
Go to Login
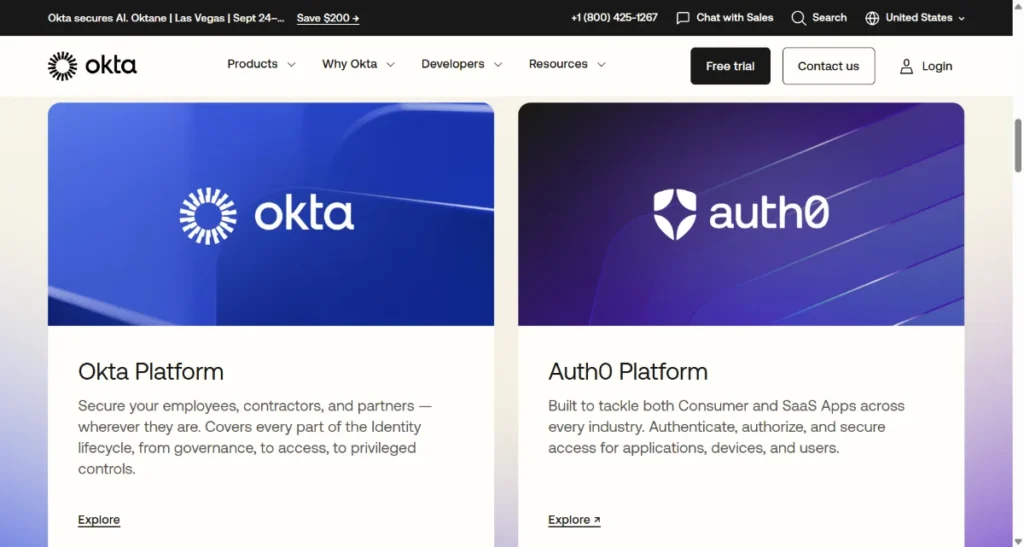(936, 67)
